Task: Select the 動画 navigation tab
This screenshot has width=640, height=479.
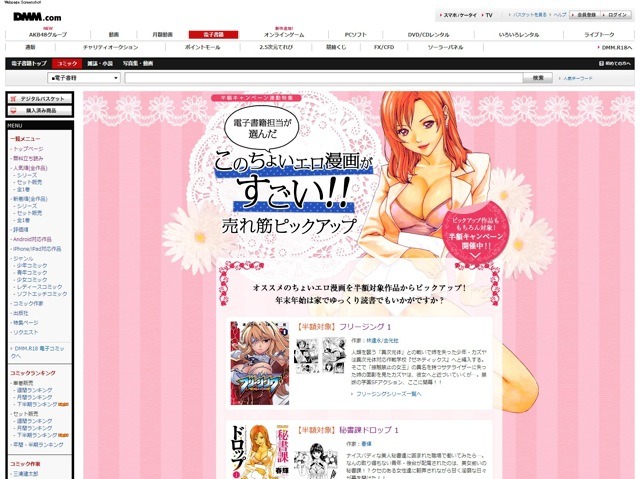Action: pyautogui.click(x=114, y=35)
